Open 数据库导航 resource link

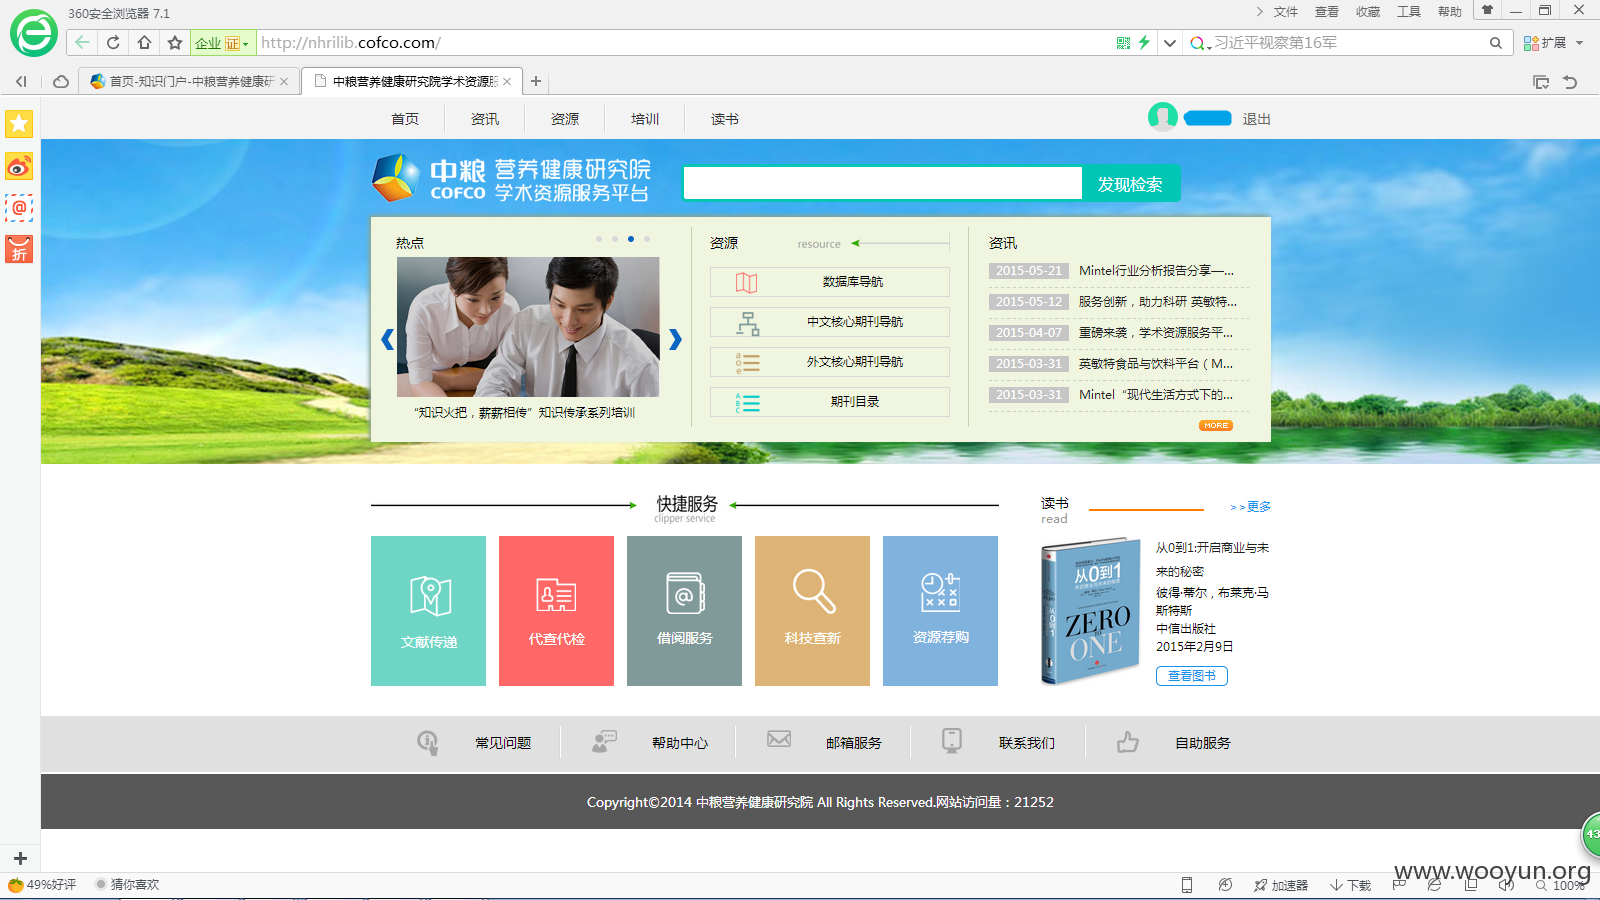(830, 282)
